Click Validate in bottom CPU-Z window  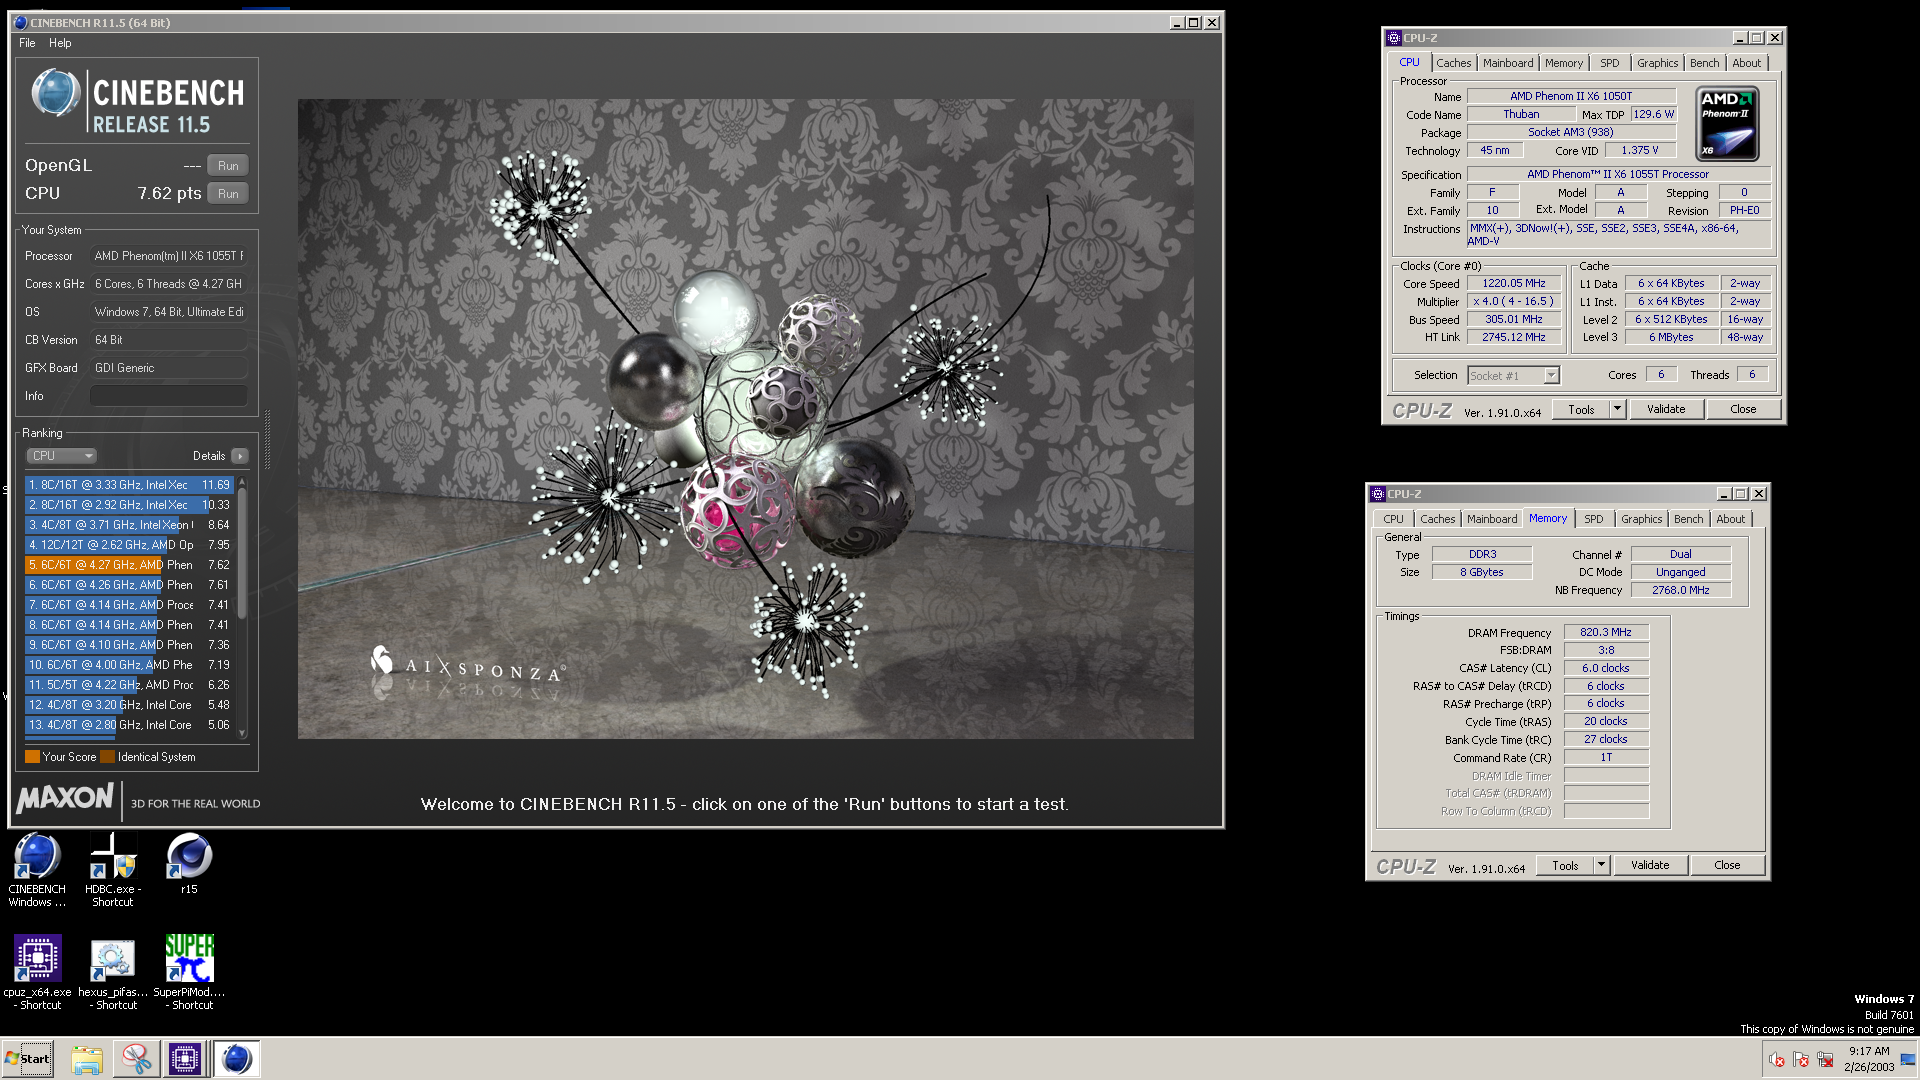[x=1650, y=866]
